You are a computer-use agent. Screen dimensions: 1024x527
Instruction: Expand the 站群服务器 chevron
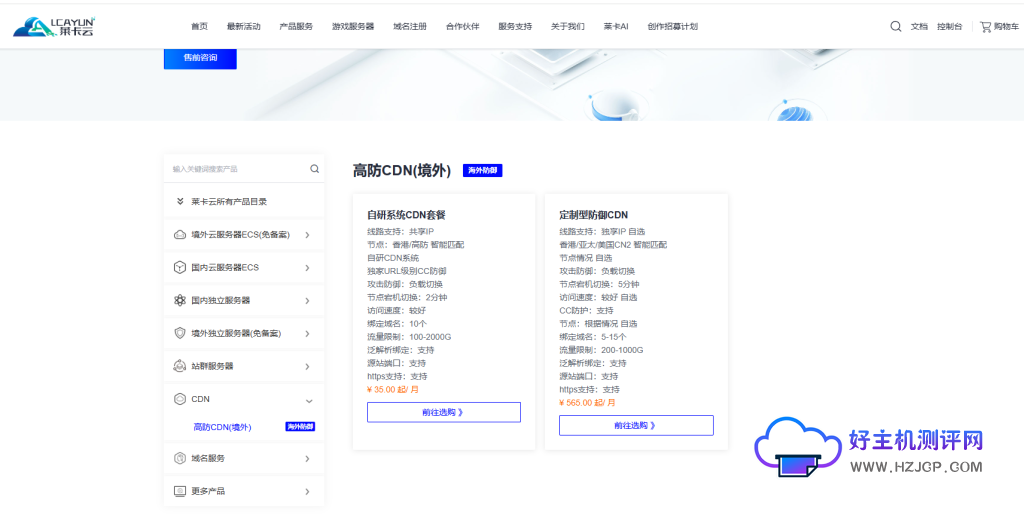308,367
